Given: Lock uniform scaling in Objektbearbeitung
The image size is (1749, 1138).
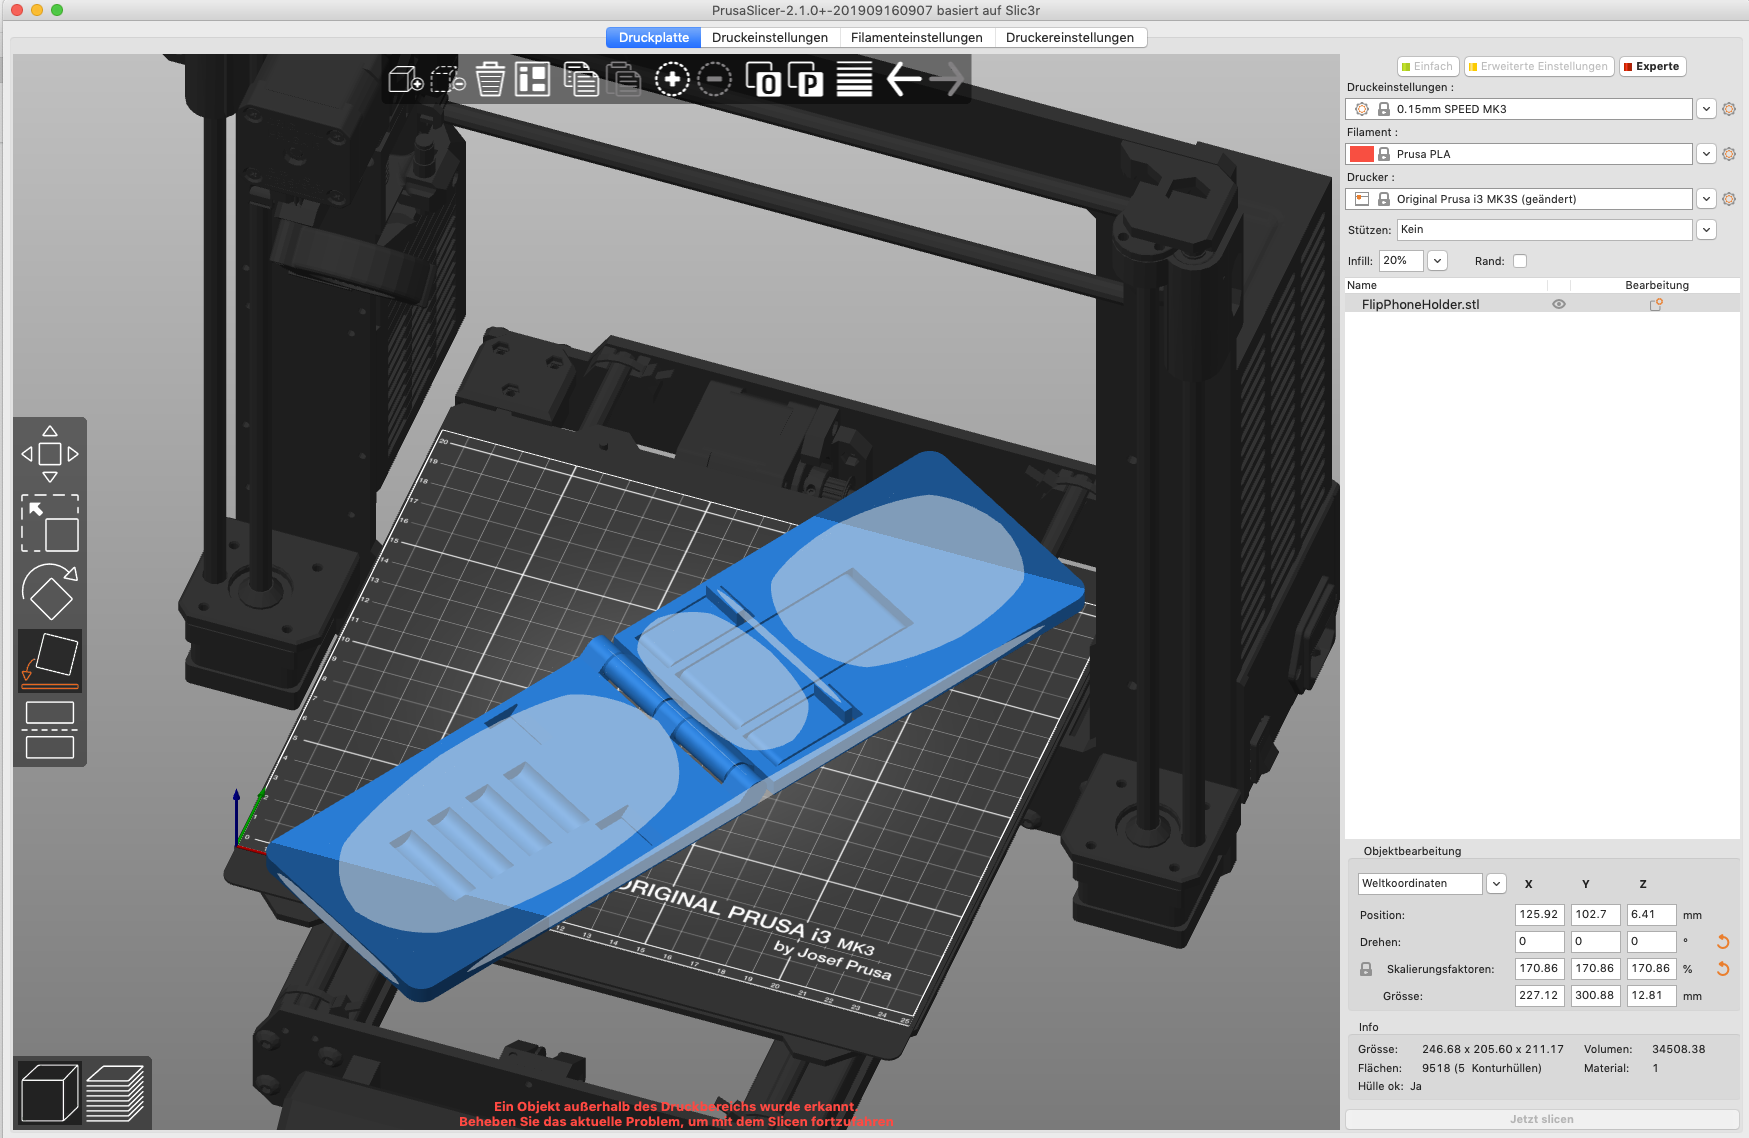Looking at the screenshot, I should tap(1367, 968).
